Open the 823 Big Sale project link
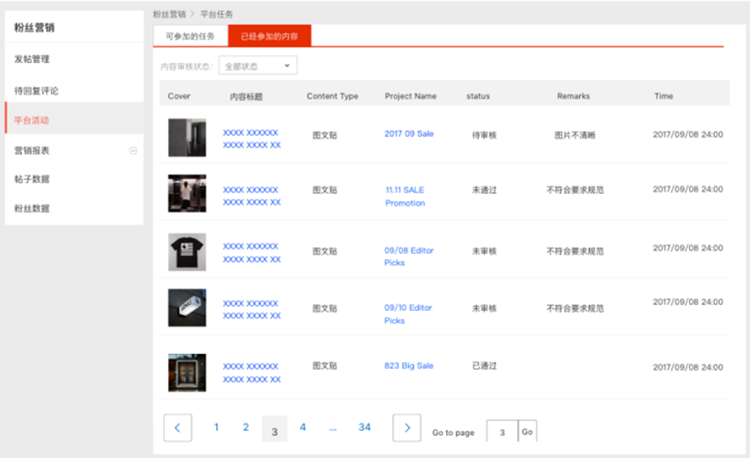 [x=408, y=366]
